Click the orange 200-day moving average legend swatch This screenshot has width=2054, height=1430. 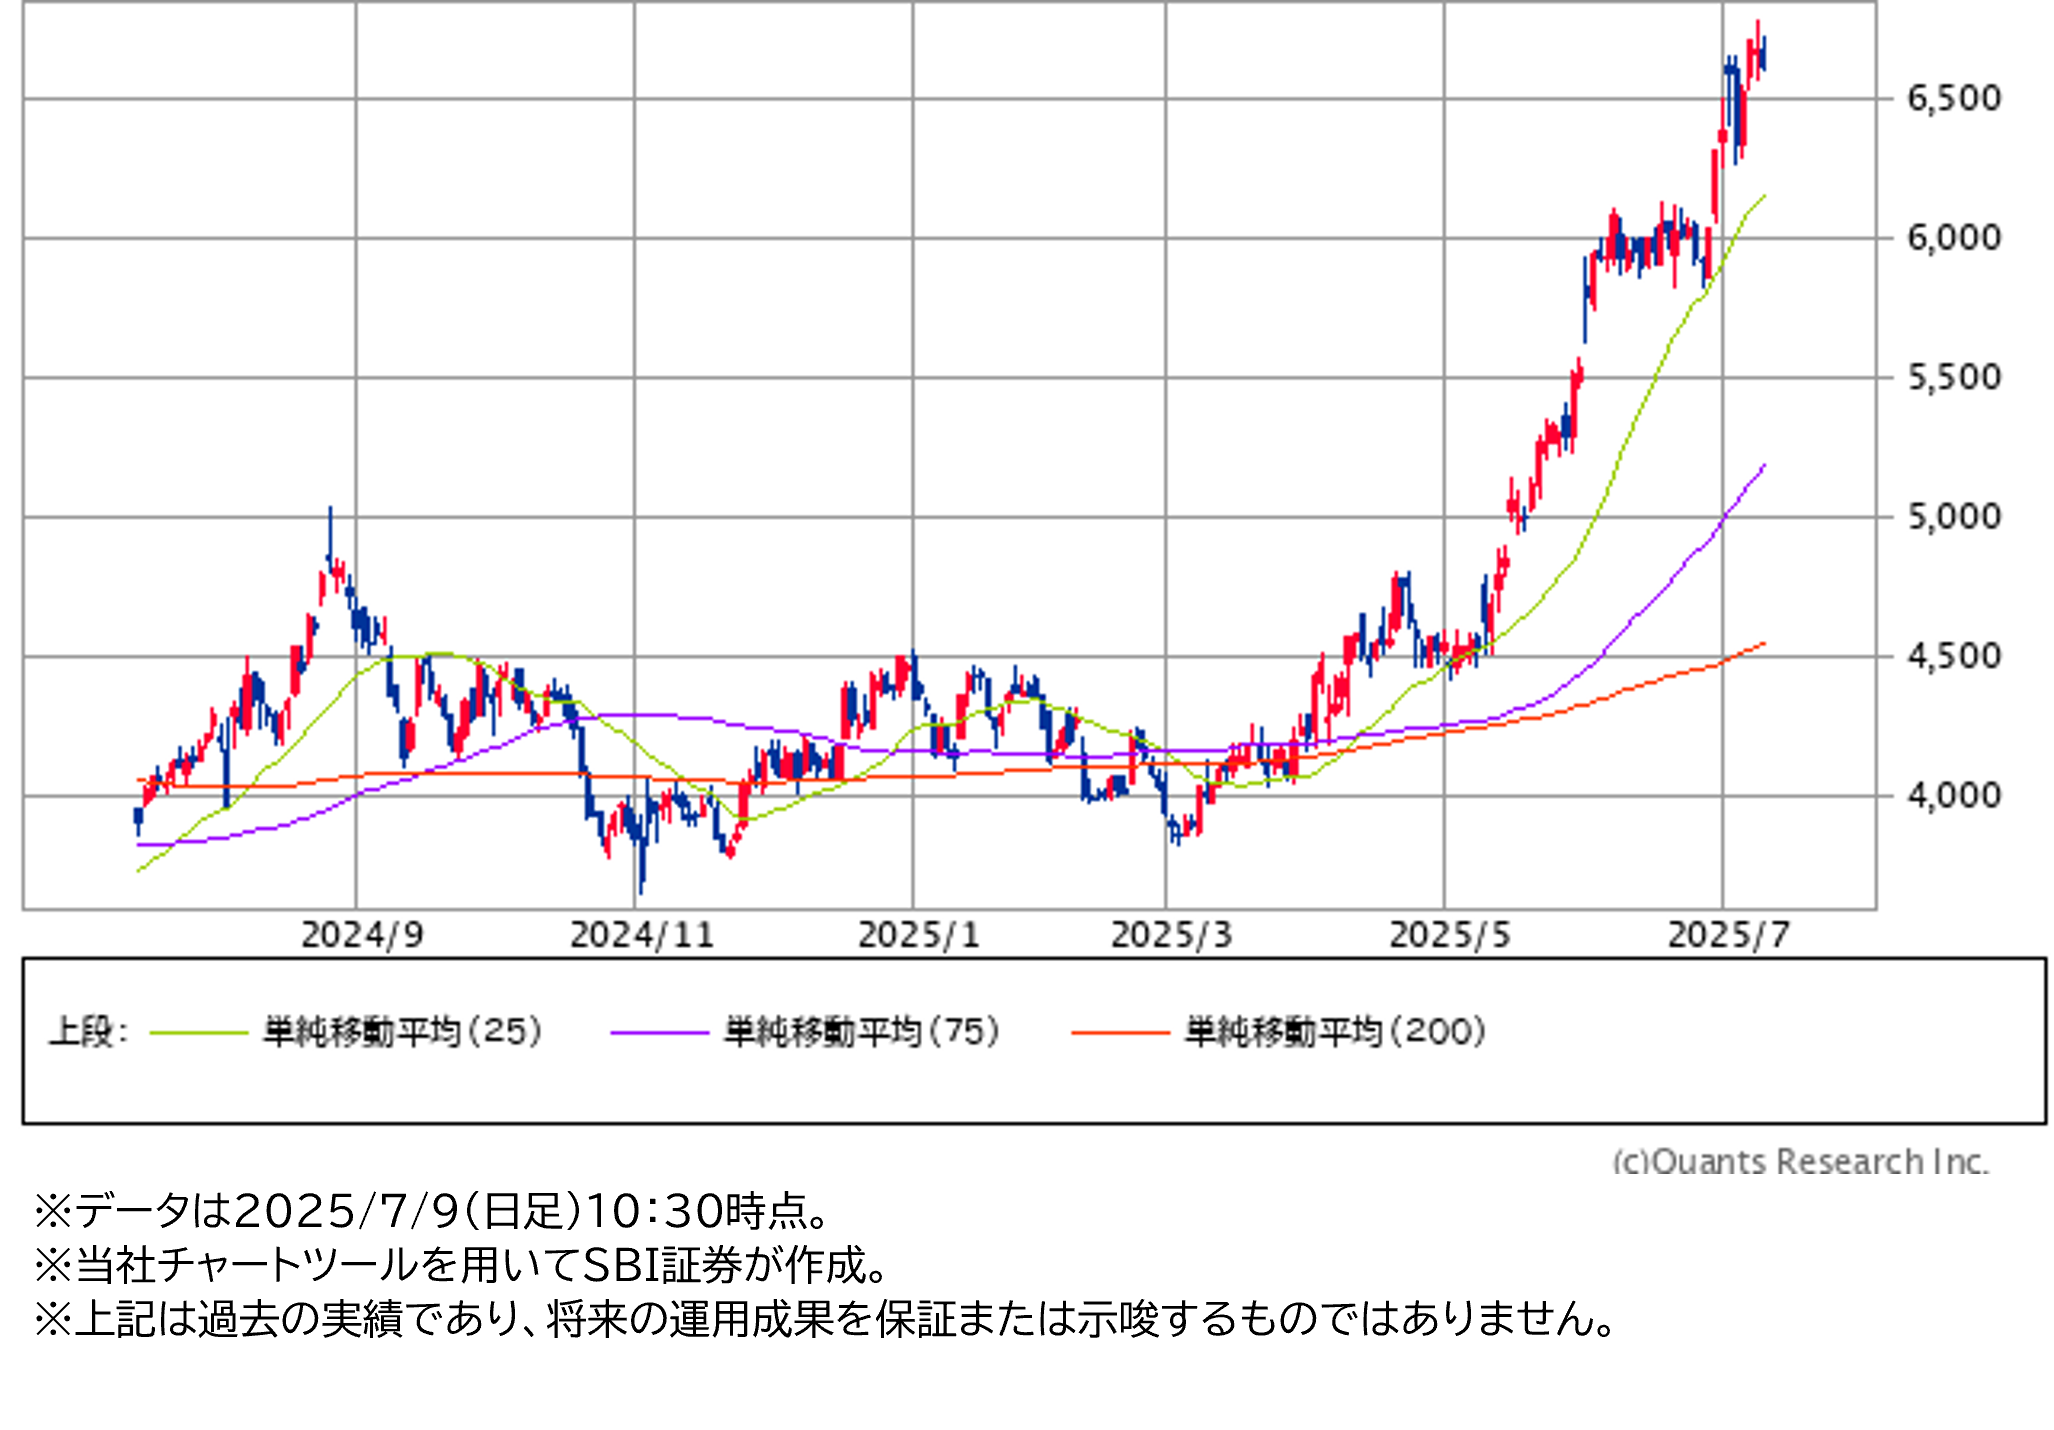coord(1119,1033)
